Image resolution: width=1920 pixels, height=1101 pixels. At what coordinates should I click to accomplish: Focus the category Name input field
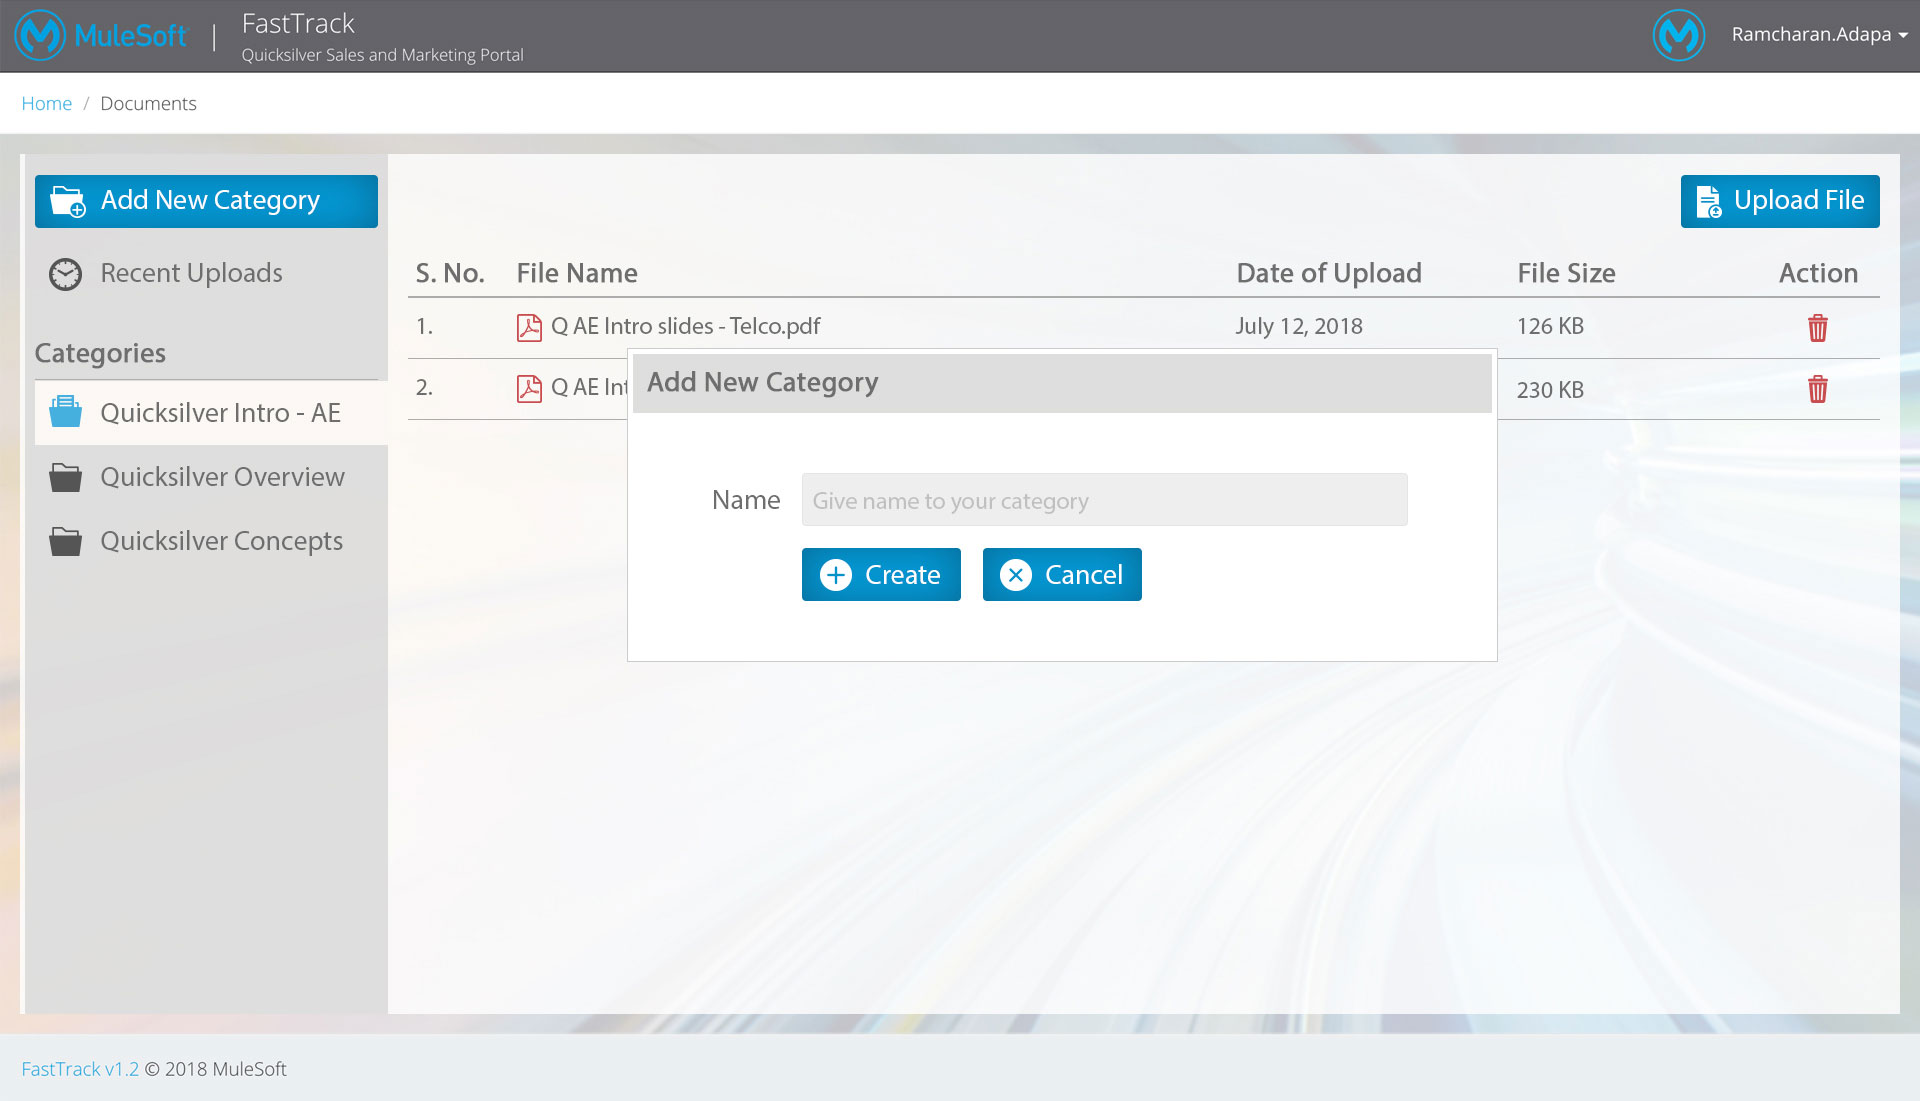(x=1104, y=500)
